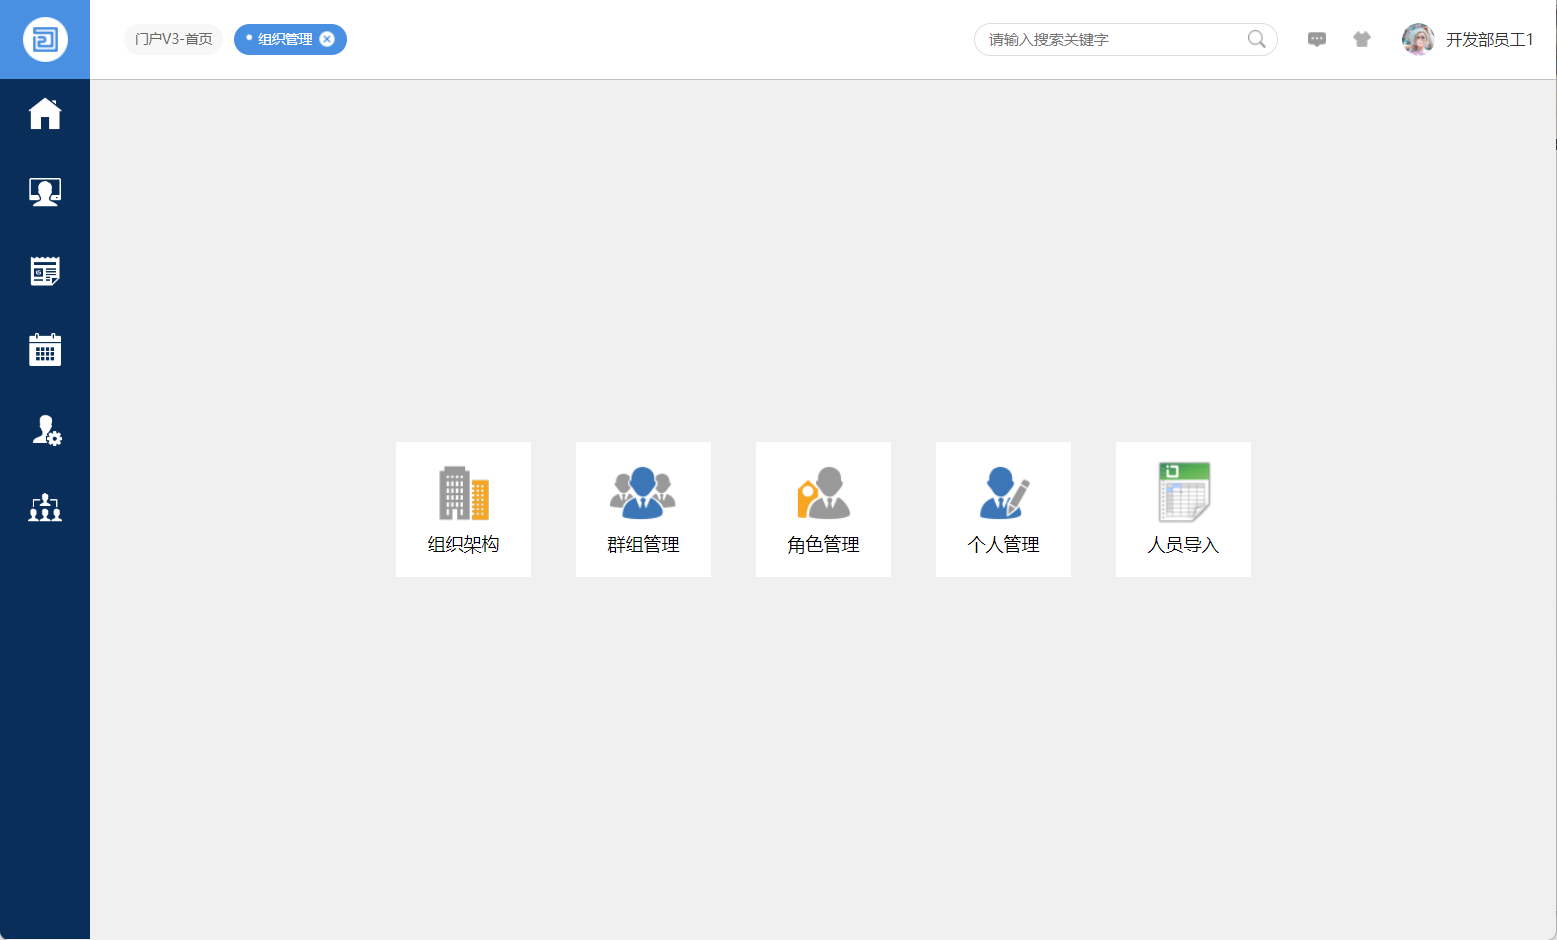The width and height of the screenshot is (1557, 940).
Task: Click the magnifier search icon
Action: 1256,39
